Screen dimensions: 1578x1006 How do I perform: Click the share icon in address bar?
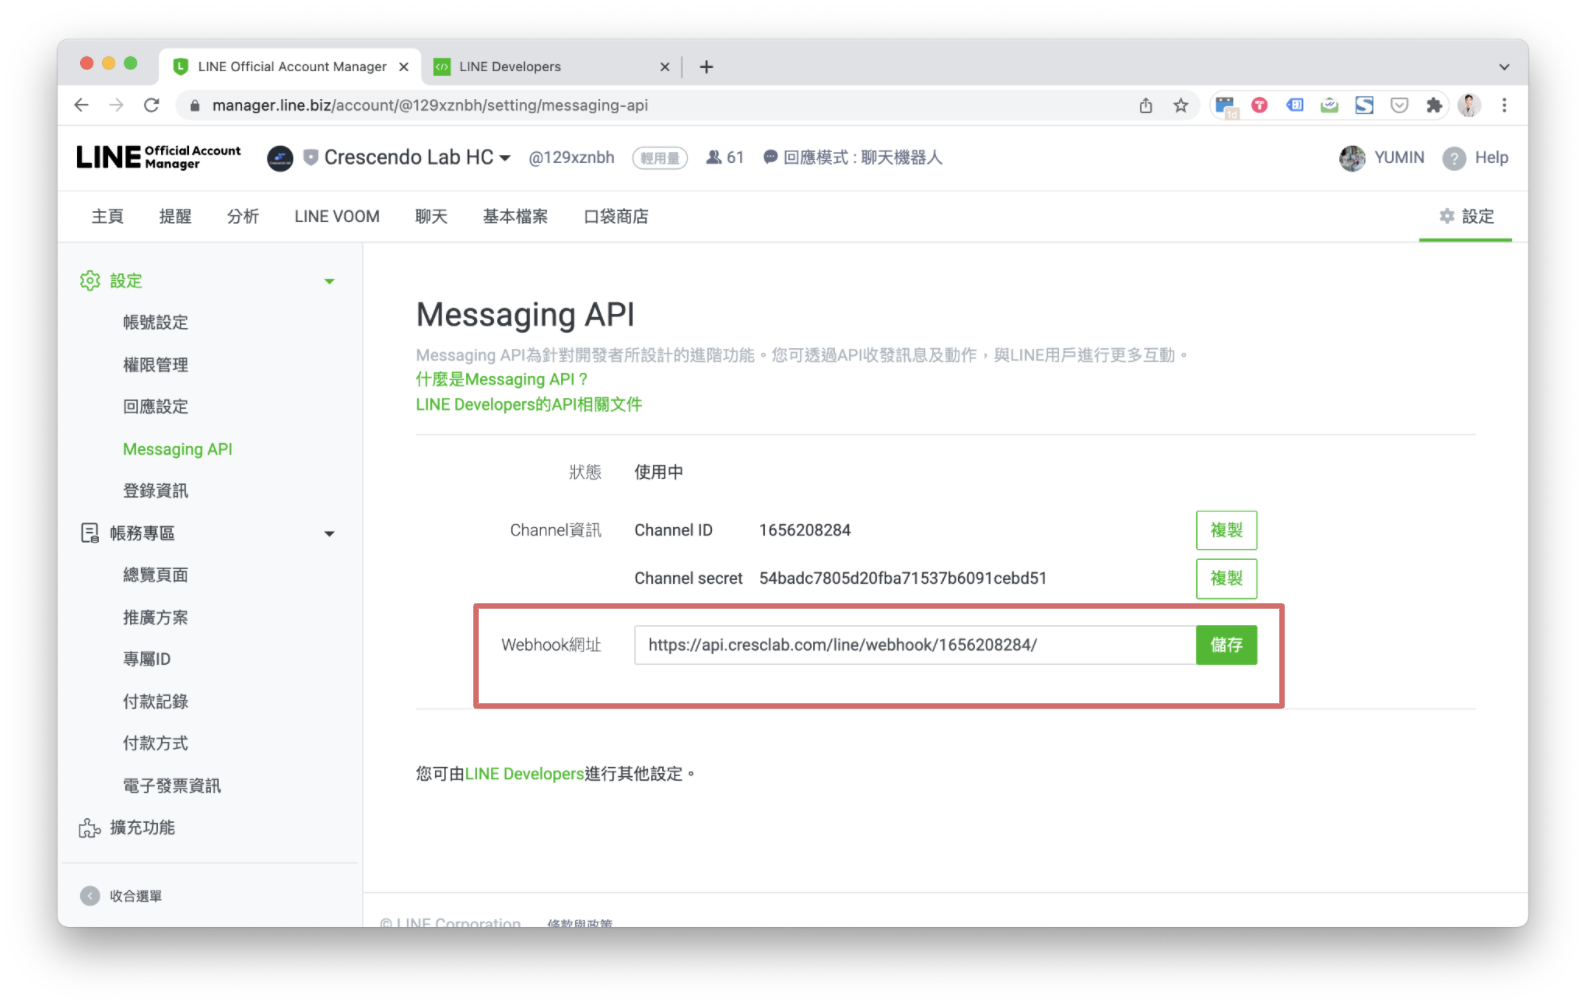[1146, 105]
